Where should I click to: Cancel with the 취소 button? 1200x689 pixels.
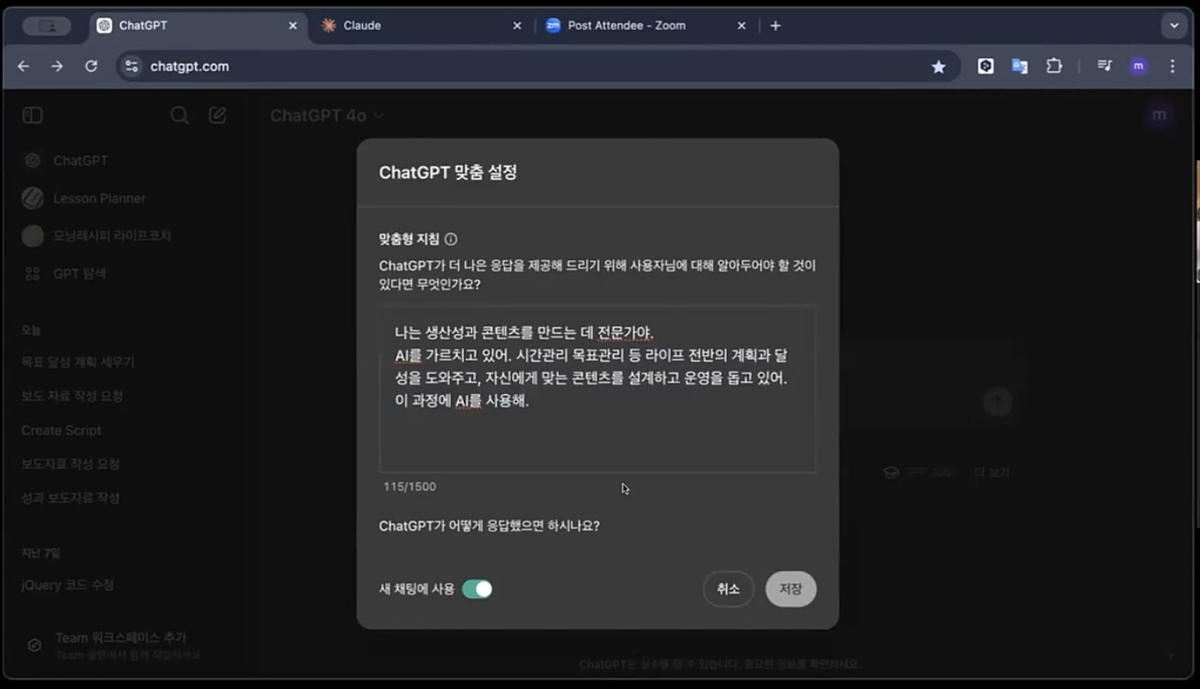(x=728, y=589)
